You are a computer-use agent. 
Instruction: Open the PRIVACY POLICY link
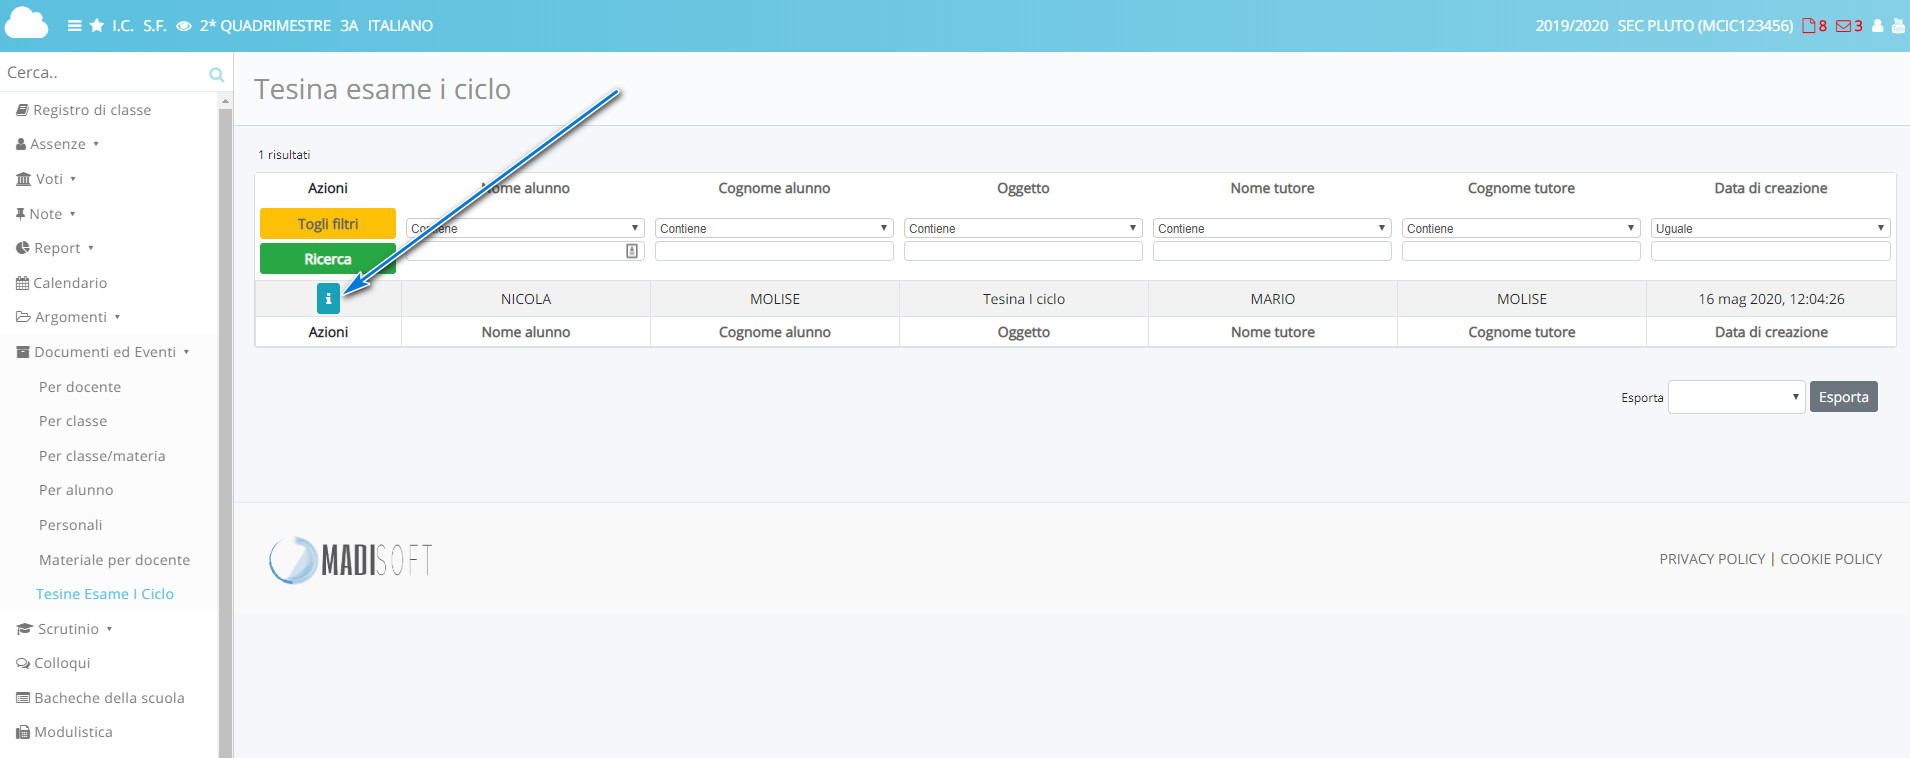click(x=1712, y=559)
